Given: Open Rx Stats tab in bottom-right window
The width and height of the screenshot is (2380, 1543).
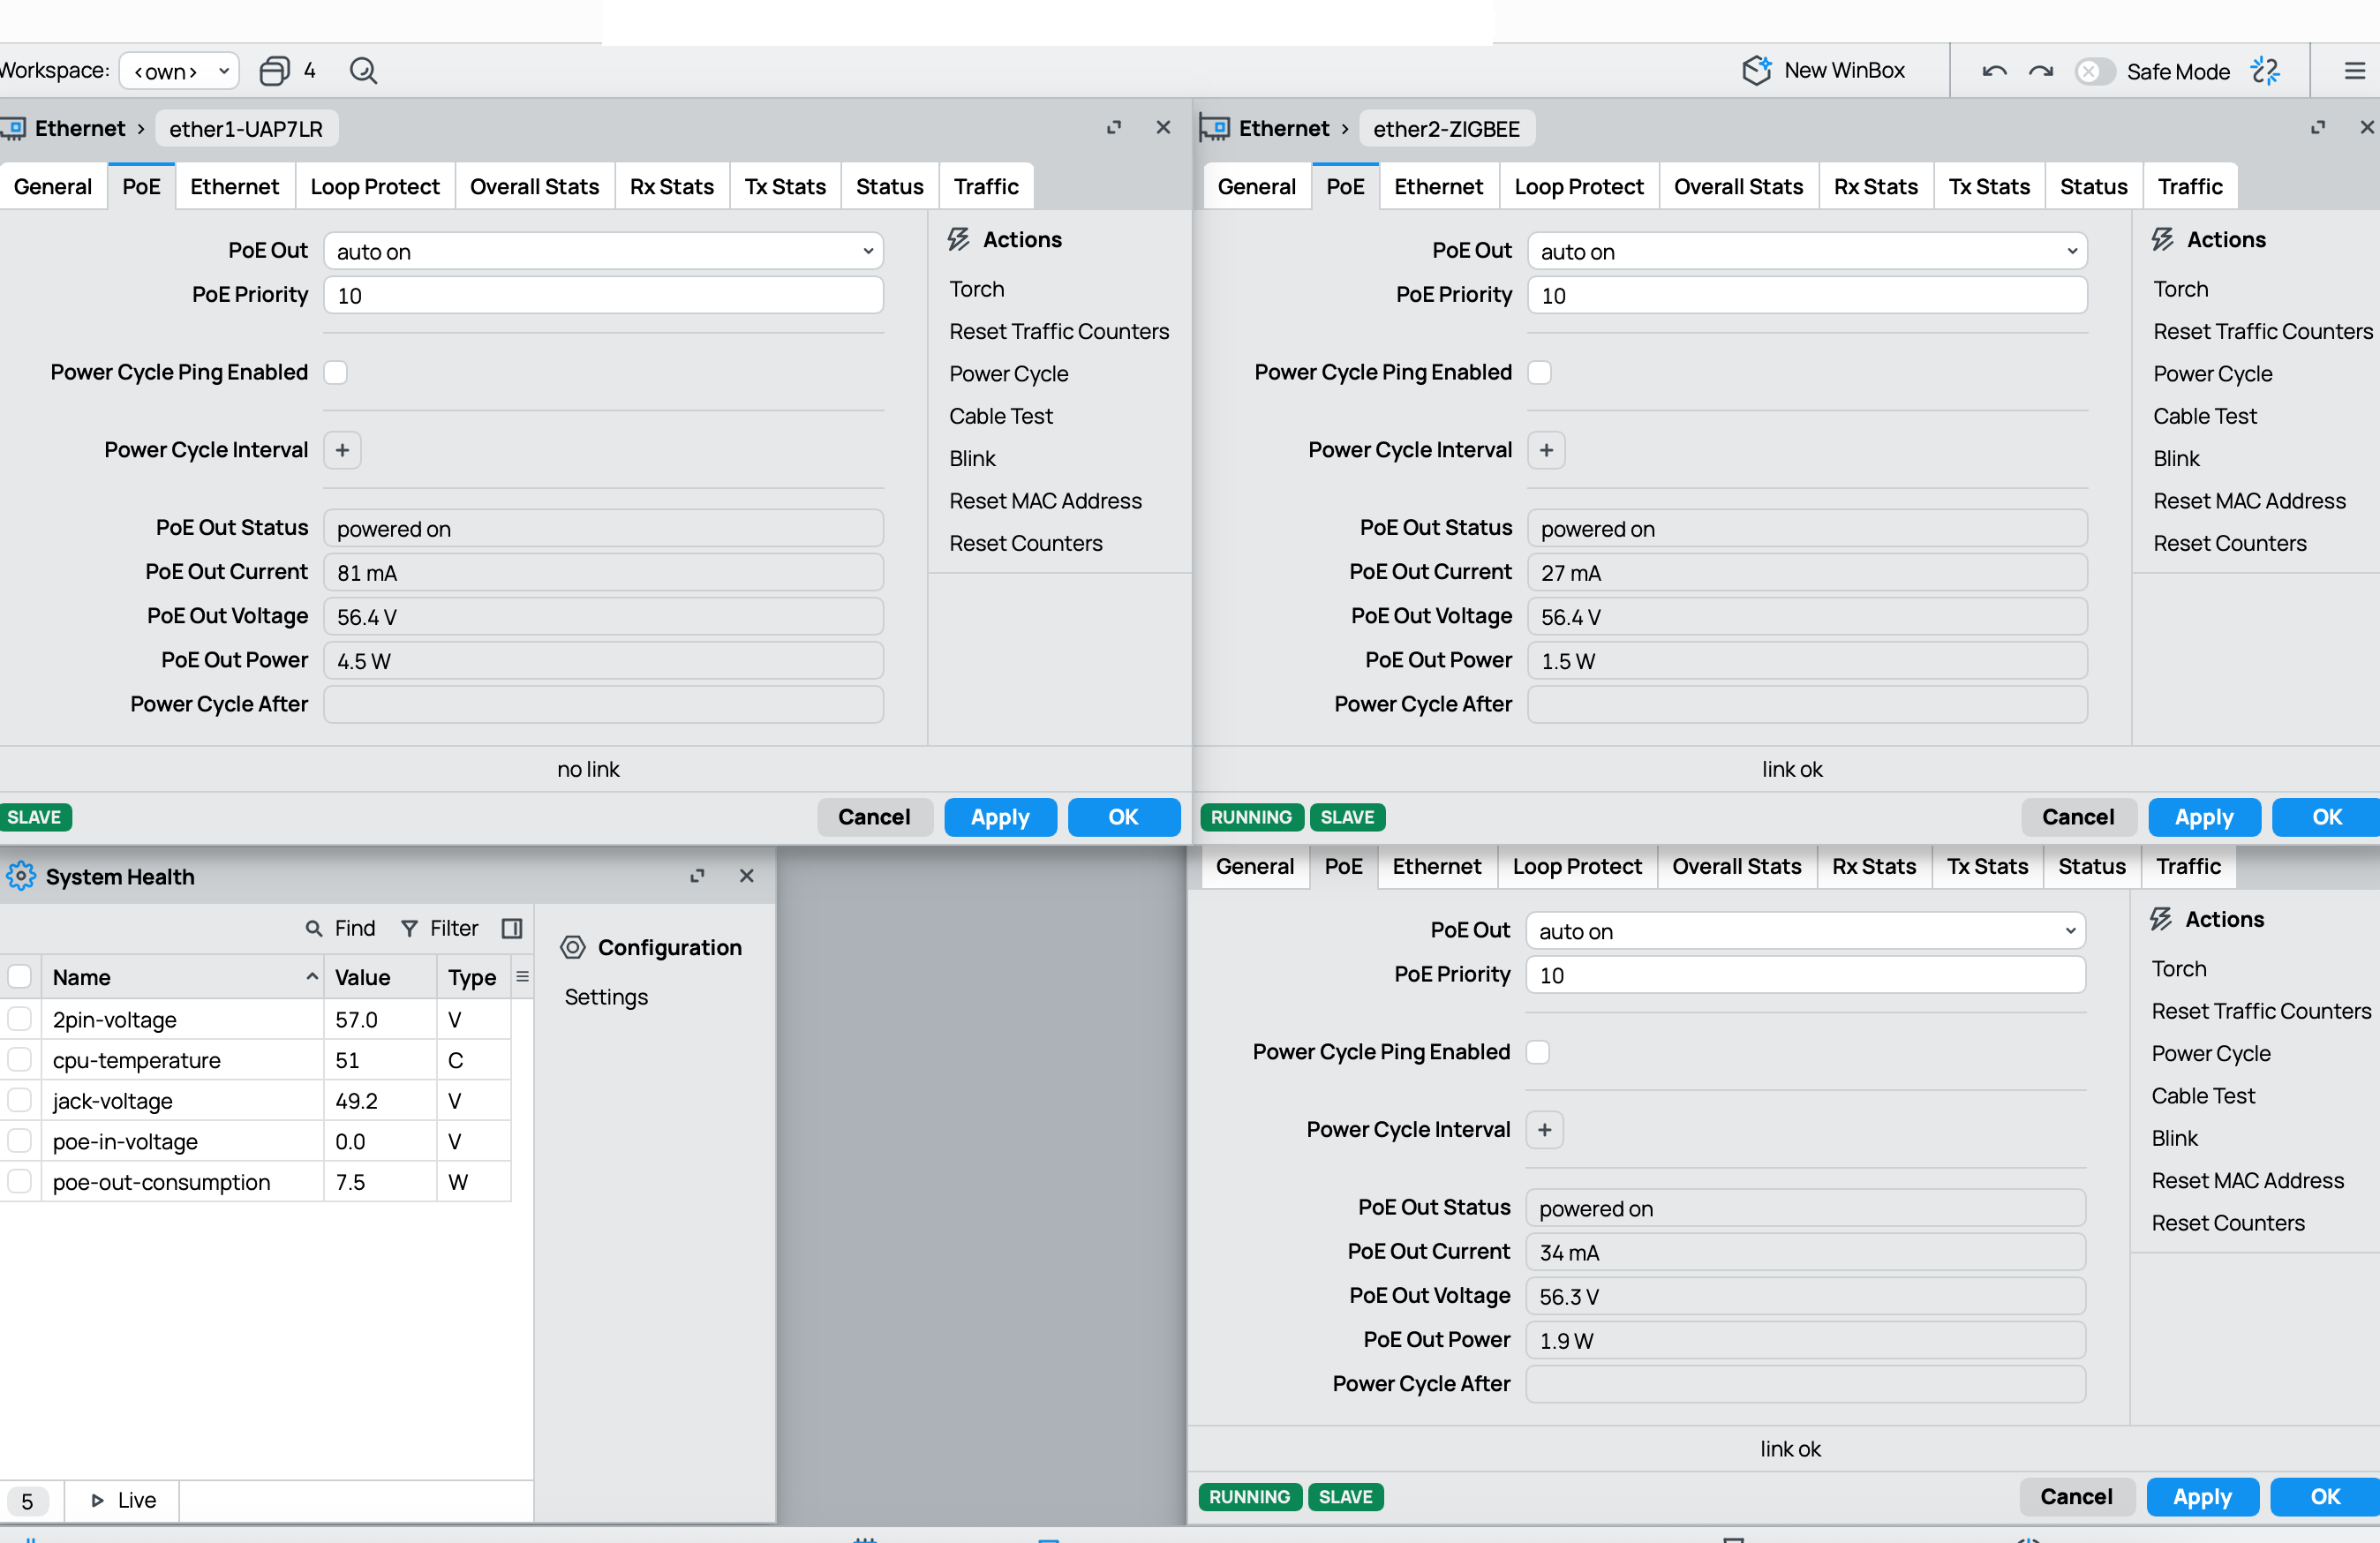Looking at the screenshot, I should 1873,867.
